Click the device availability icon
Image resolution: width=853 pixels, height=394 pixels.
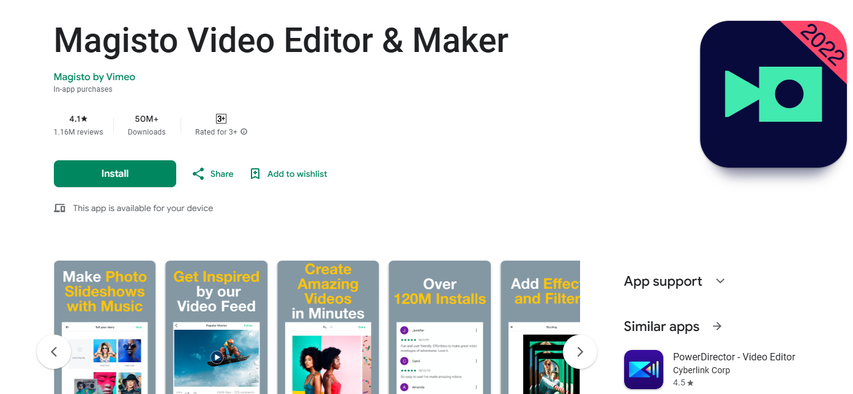[x=60, y=208]
